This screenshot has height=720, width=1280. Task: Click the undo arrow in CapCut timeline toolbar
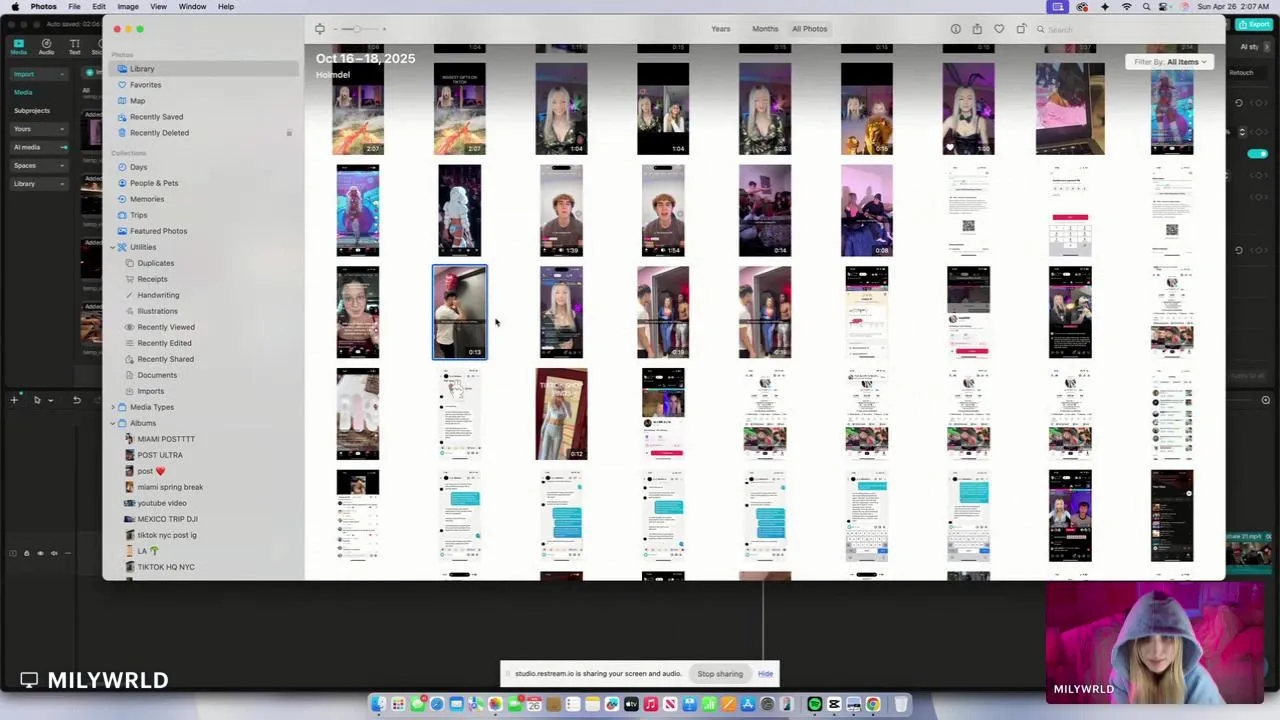(76, 400)
